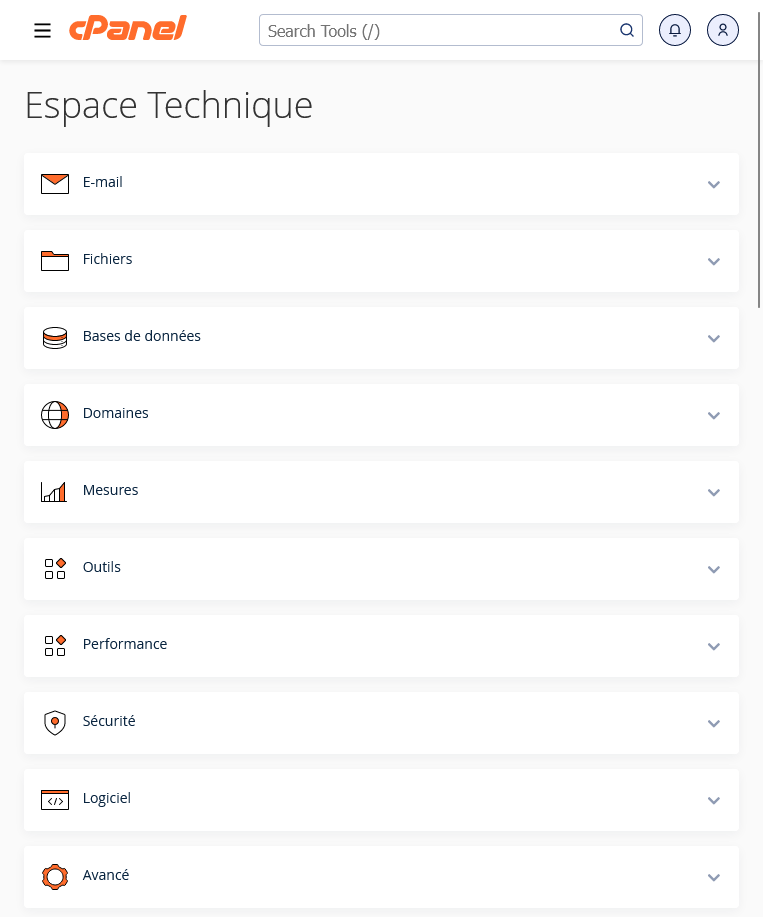Expand the Outils section chevron

(x=713, y=569)
